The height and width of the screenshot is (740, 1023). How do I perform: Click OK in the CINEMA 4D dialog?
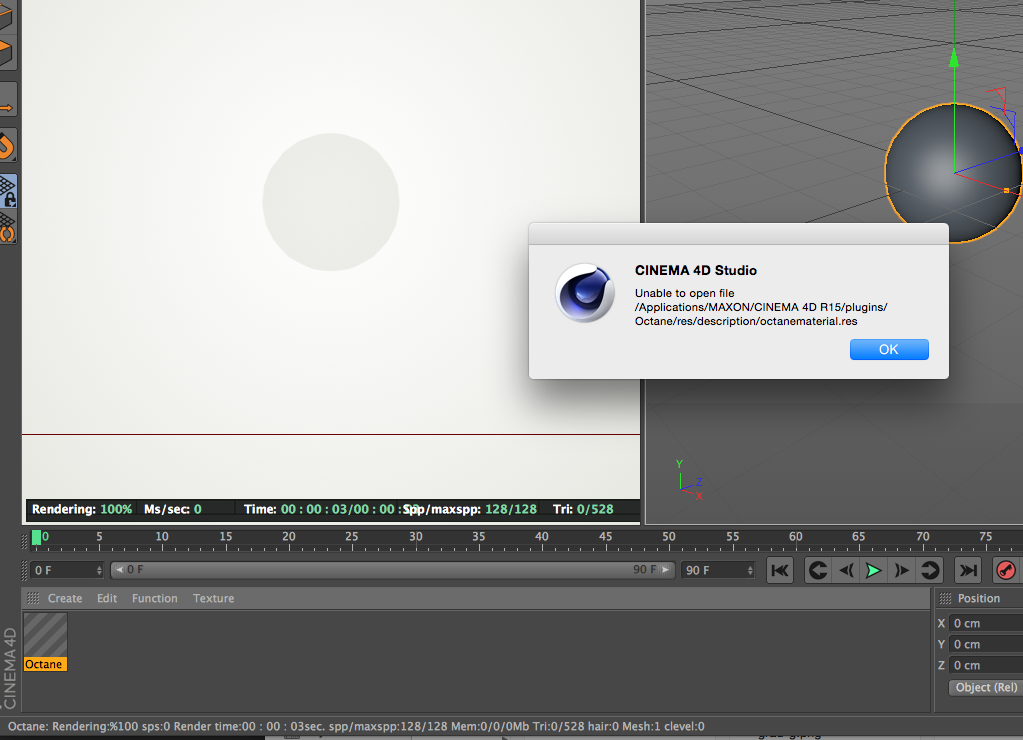889,349
